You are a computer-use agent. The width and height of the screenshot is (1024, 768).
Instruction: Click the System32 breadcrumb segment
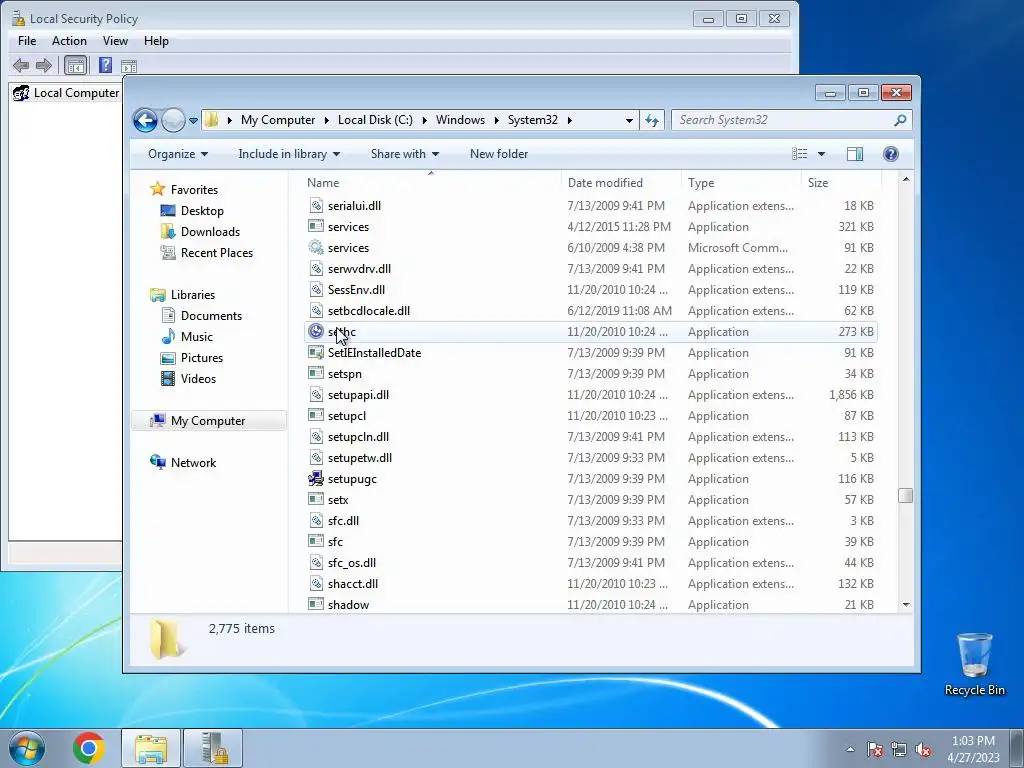(533, 120)
